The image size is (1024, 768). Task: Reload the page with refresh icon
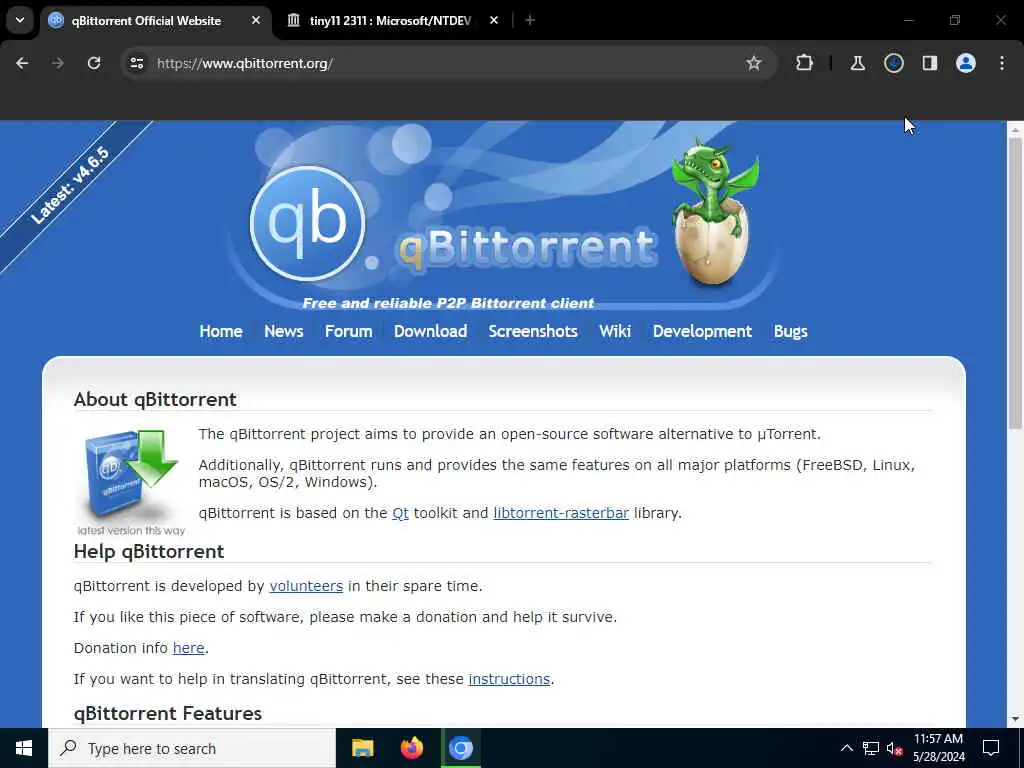click(x=94, y=63)
